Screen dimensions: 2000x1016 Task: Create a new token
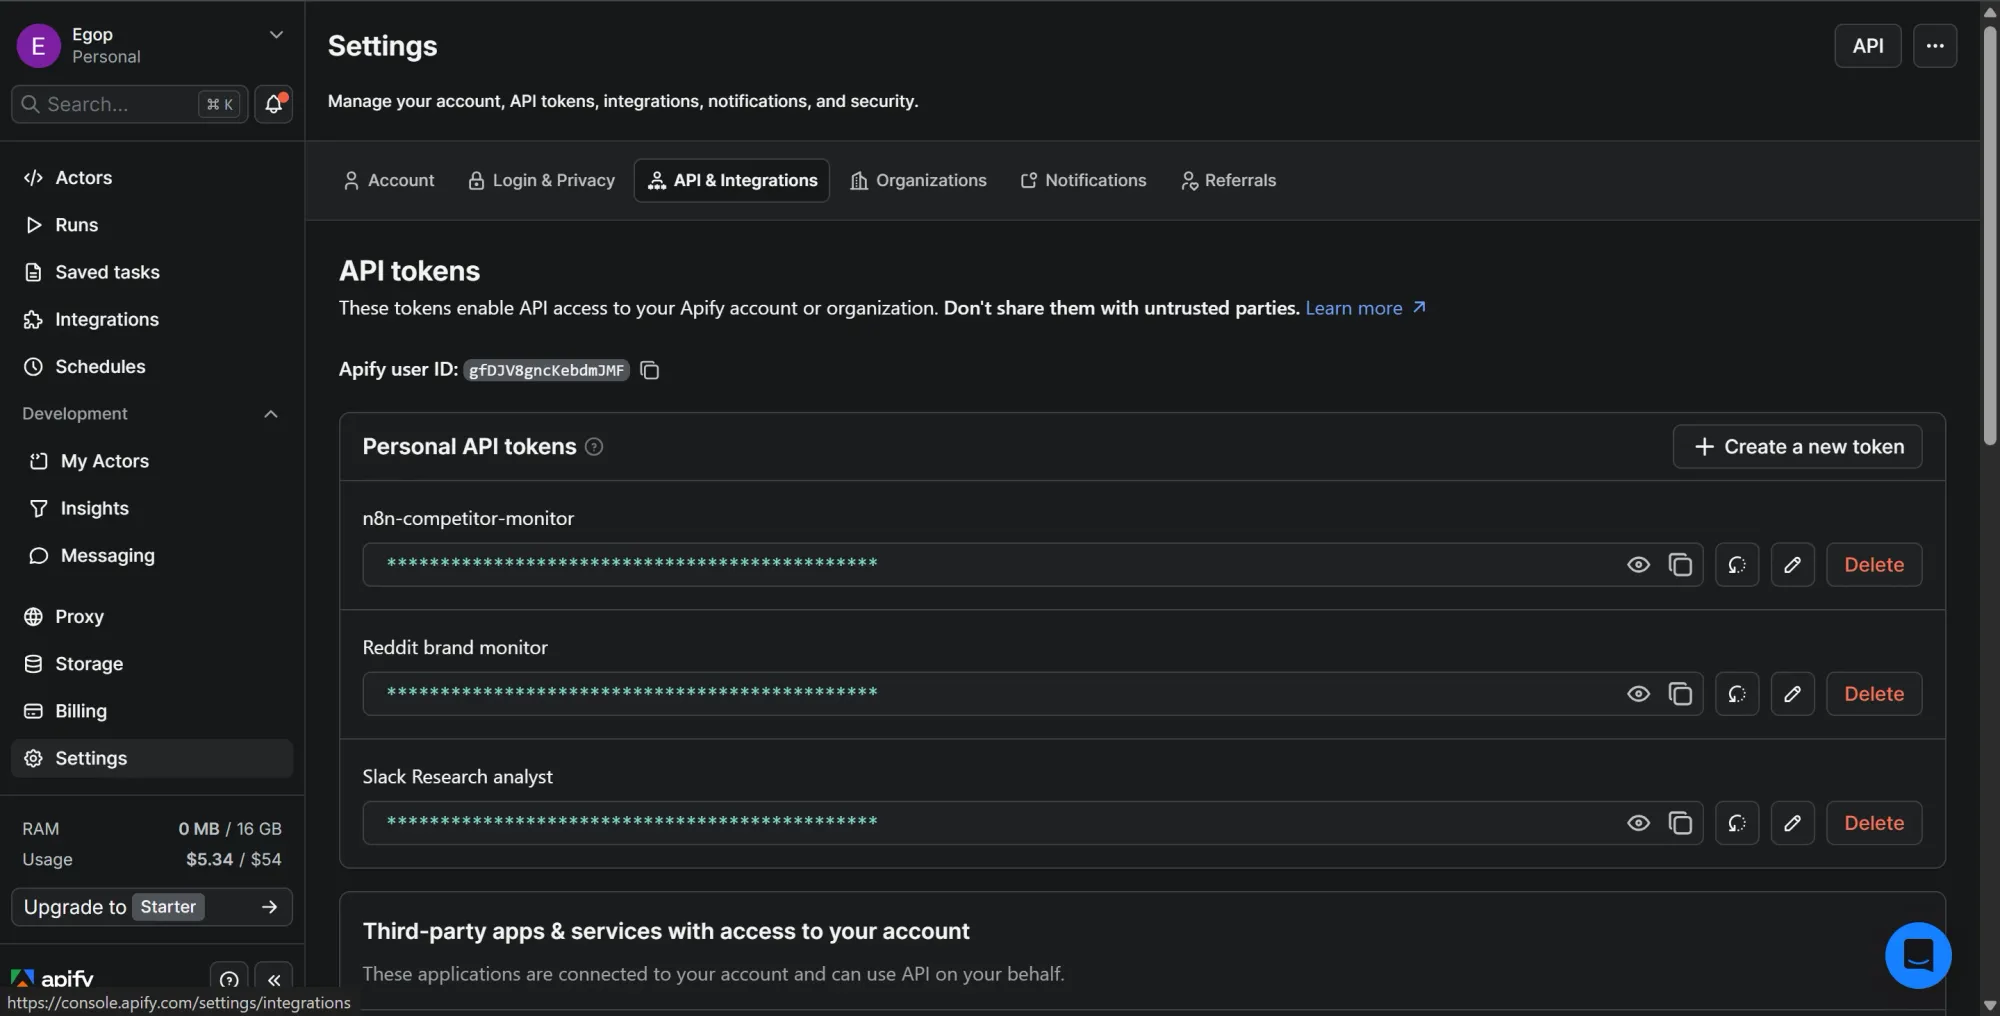click(1797, 447)
